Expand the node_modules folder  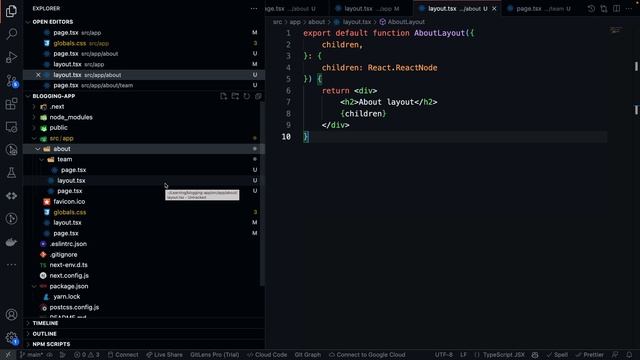[x=34, y=117]
